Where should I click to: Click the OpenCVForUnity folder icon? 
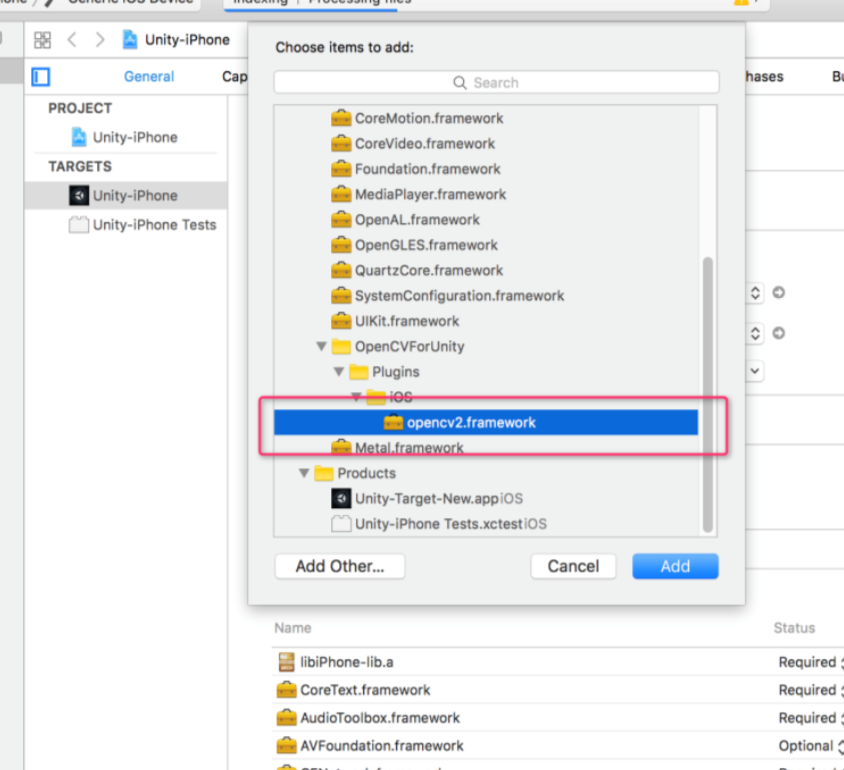(341, 346)
